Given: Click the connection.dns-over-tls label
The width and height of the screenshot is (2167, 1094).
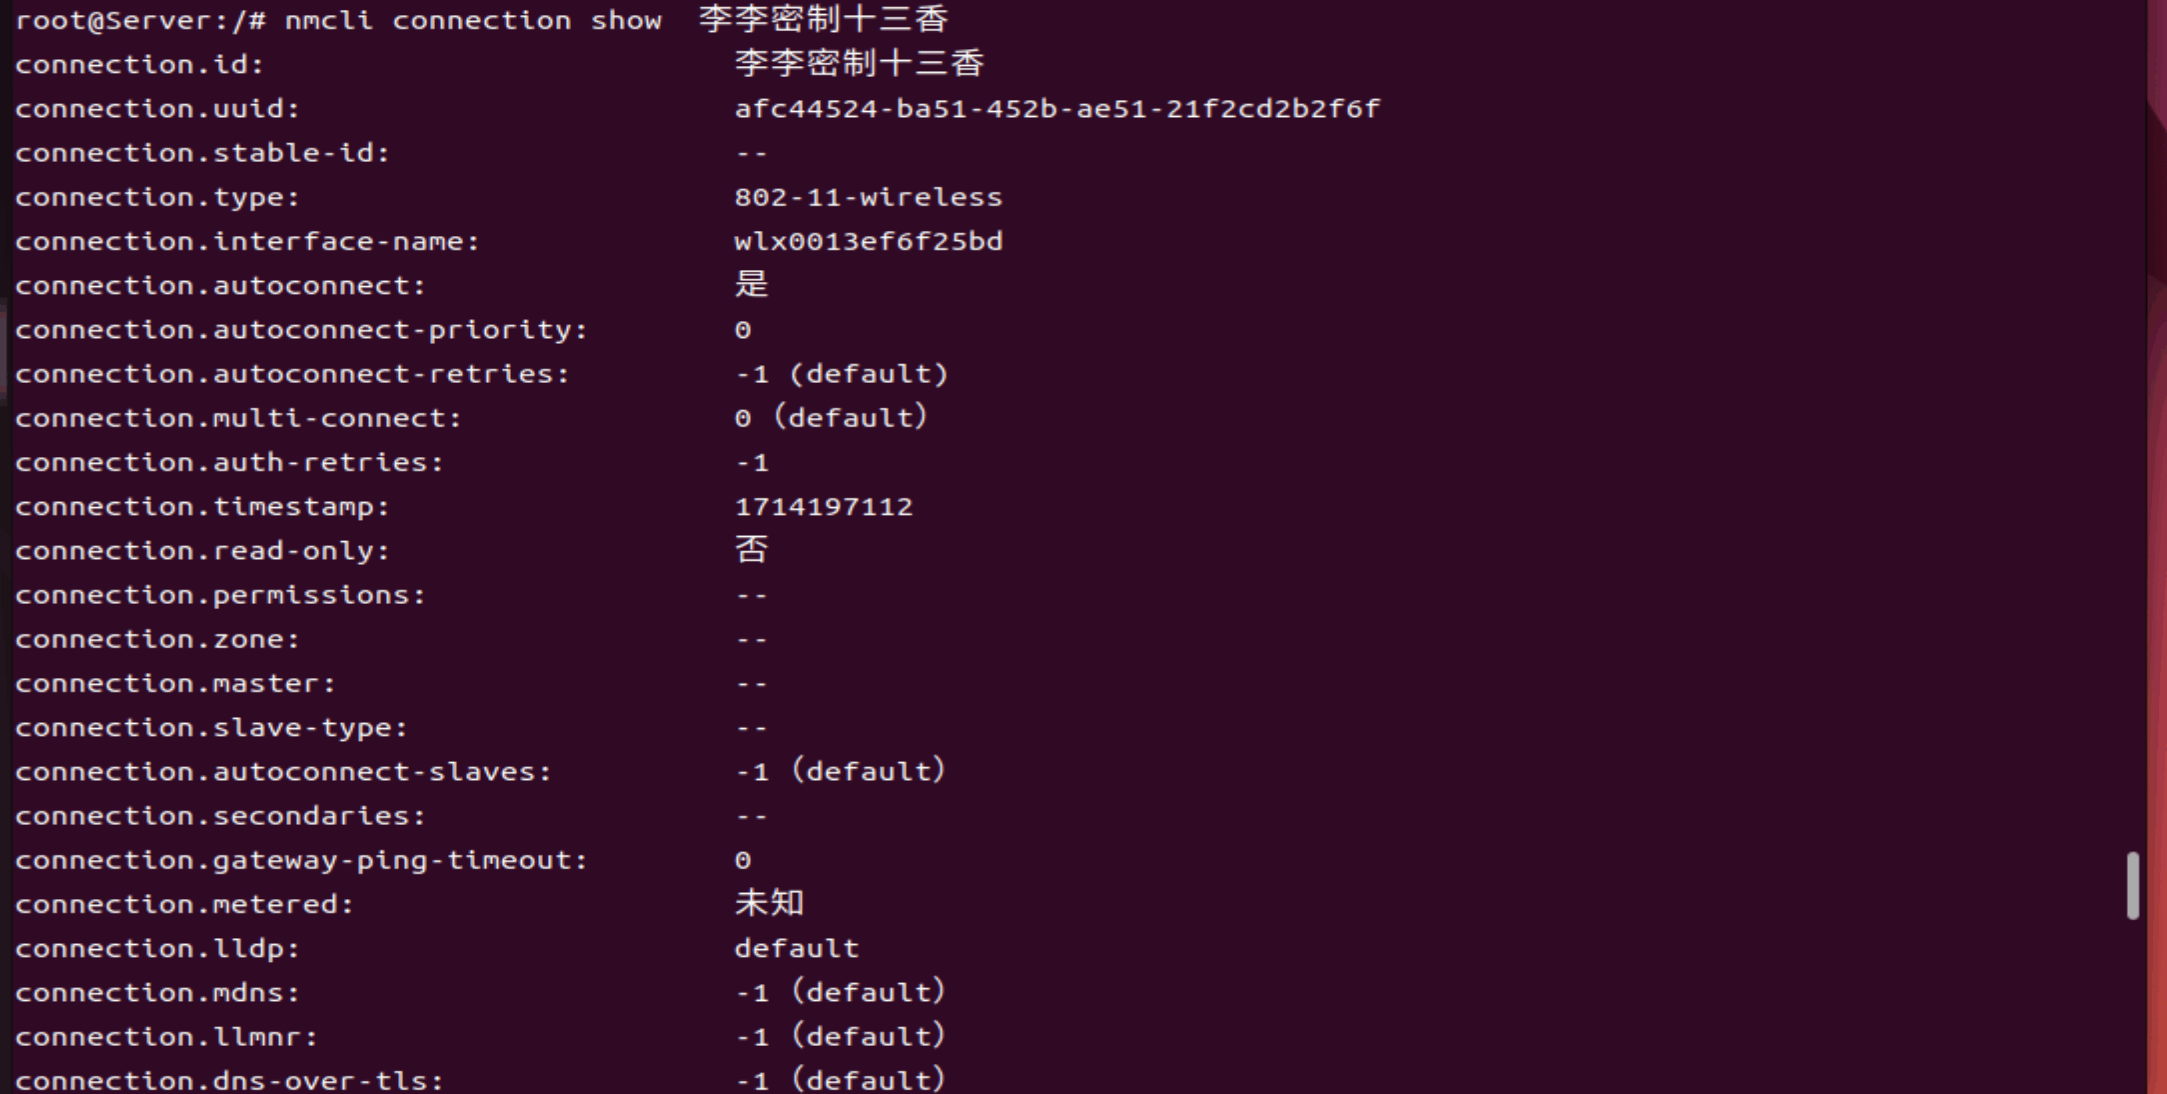Looking at the screenshot, I should click(x=229, y=1081).
